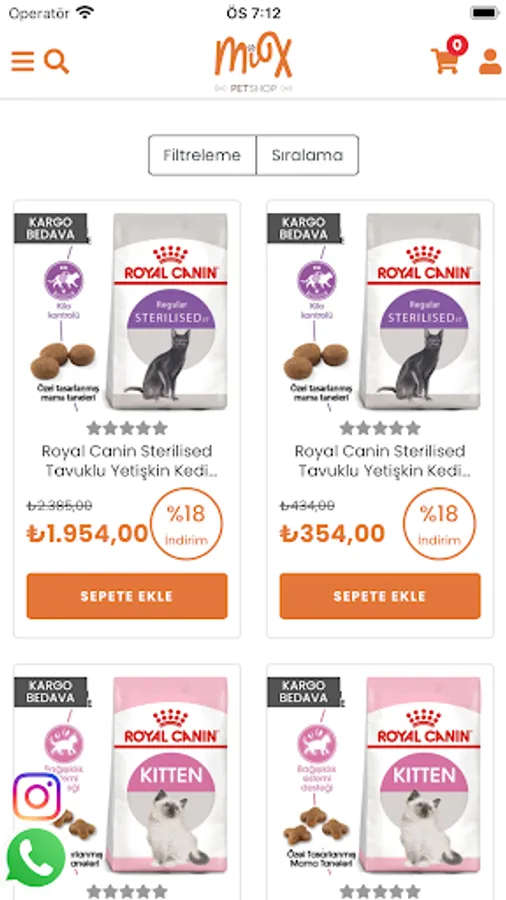Tap the %18 İndirim badge on ₺354,00 item

click(439, 523)
